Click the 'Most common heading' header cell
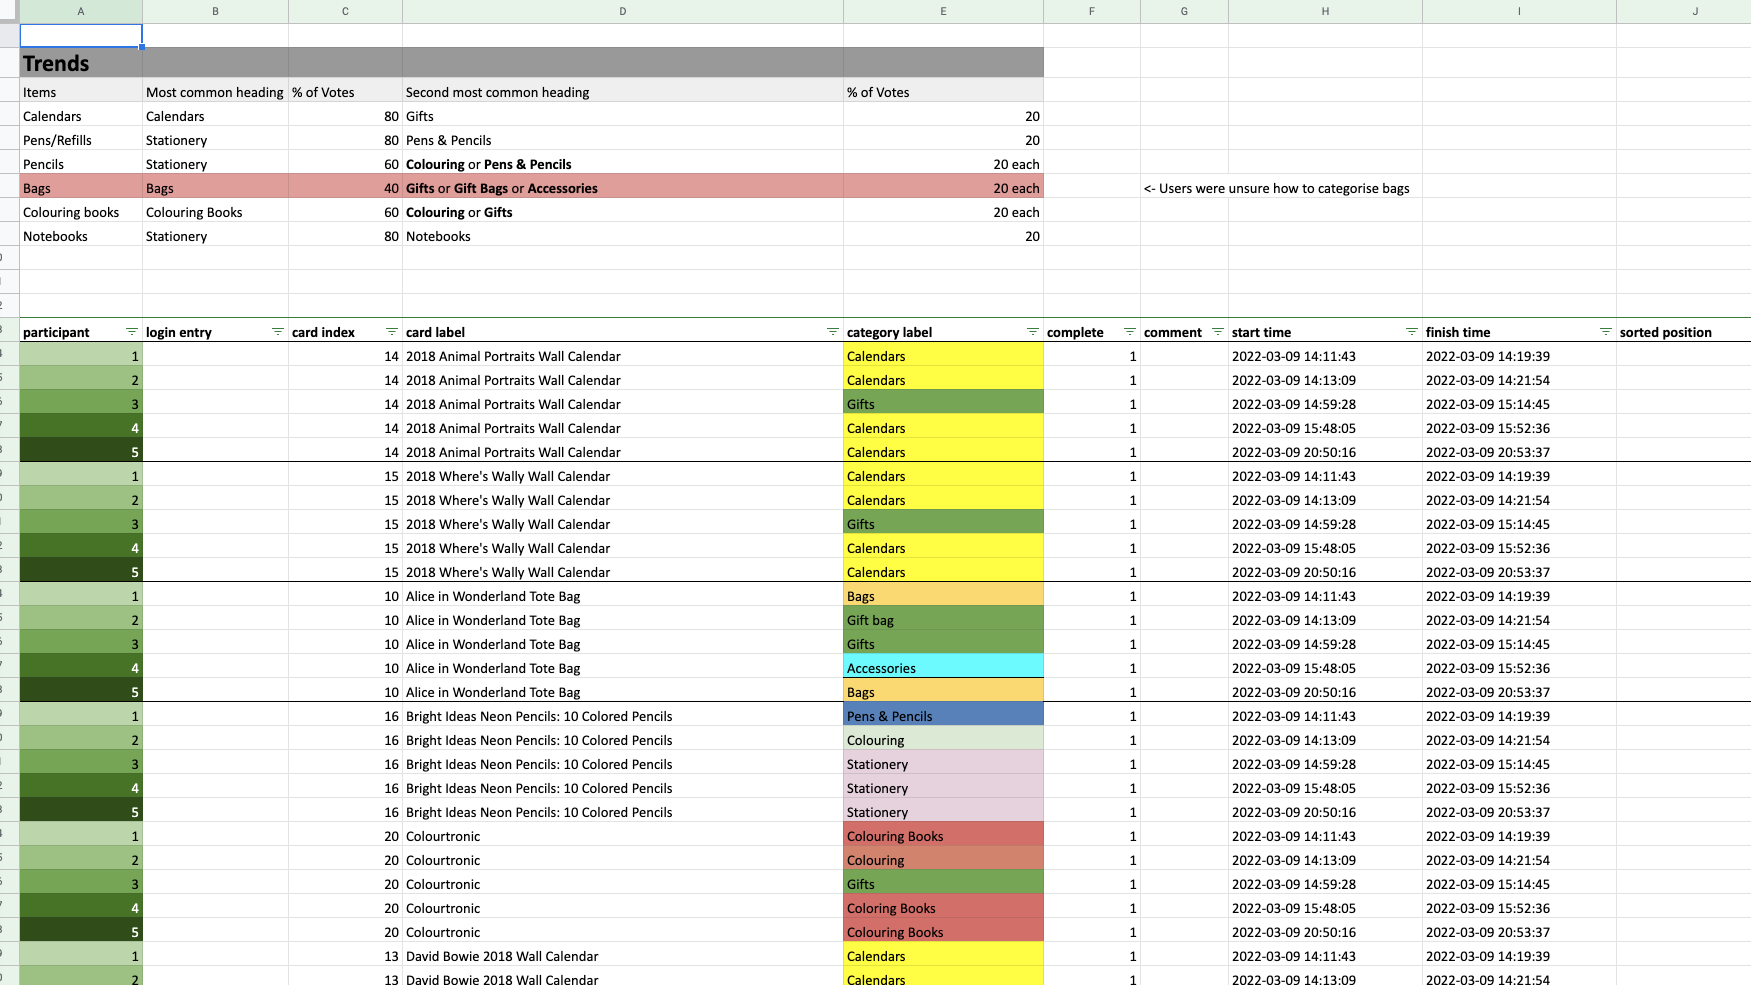 [x=215, y=92]
